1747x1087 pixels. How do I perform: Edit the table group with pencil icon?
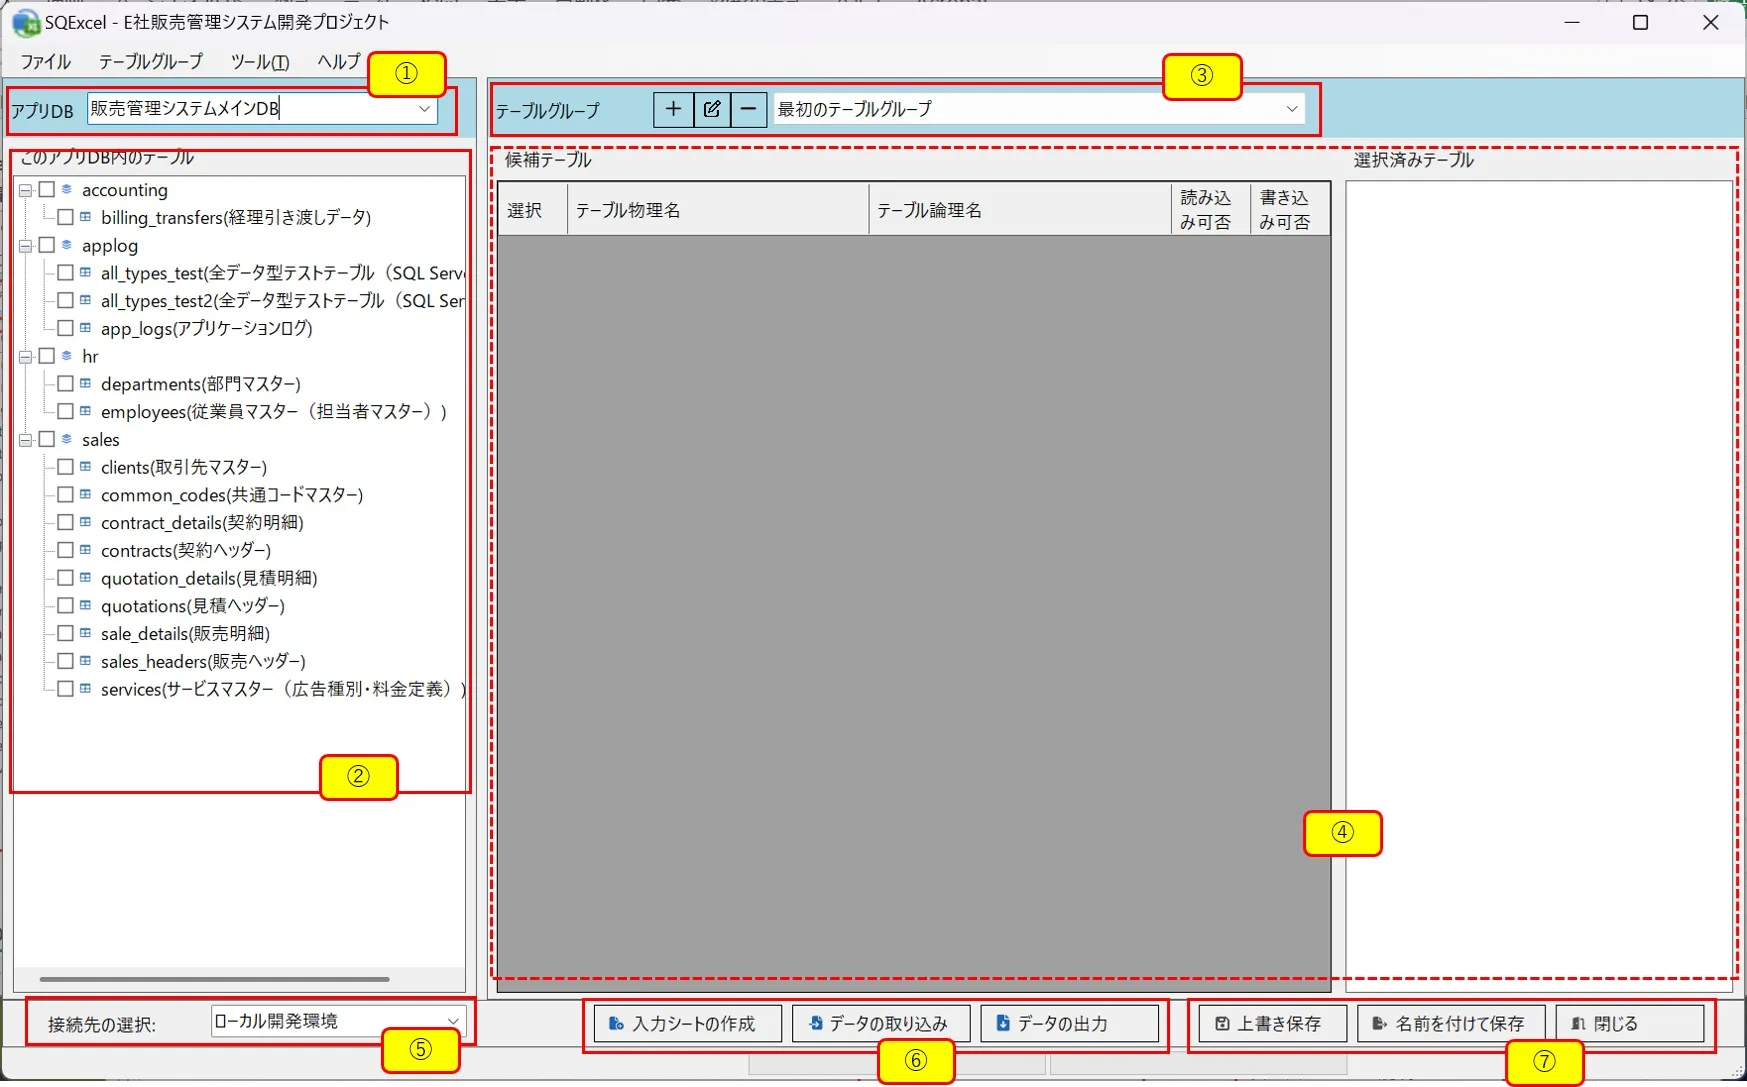click(711, 109)
